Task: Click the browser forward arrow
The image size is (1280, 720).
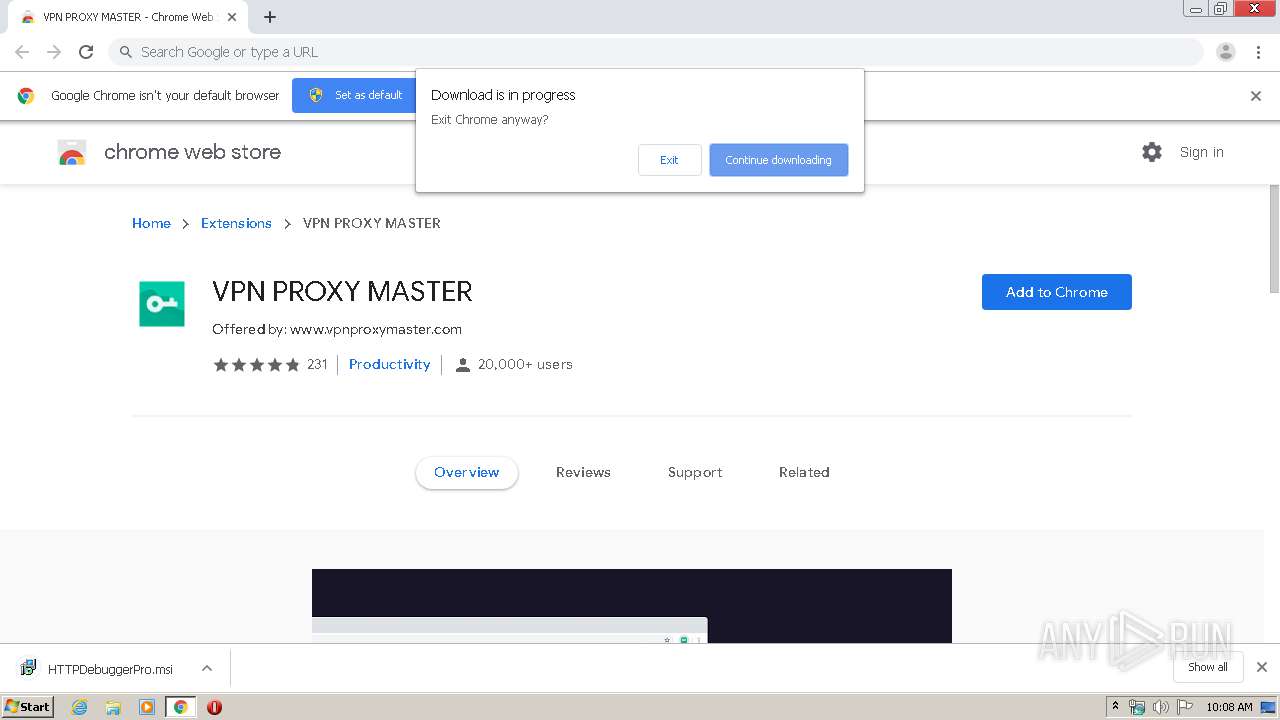Action: click(54, 52)
